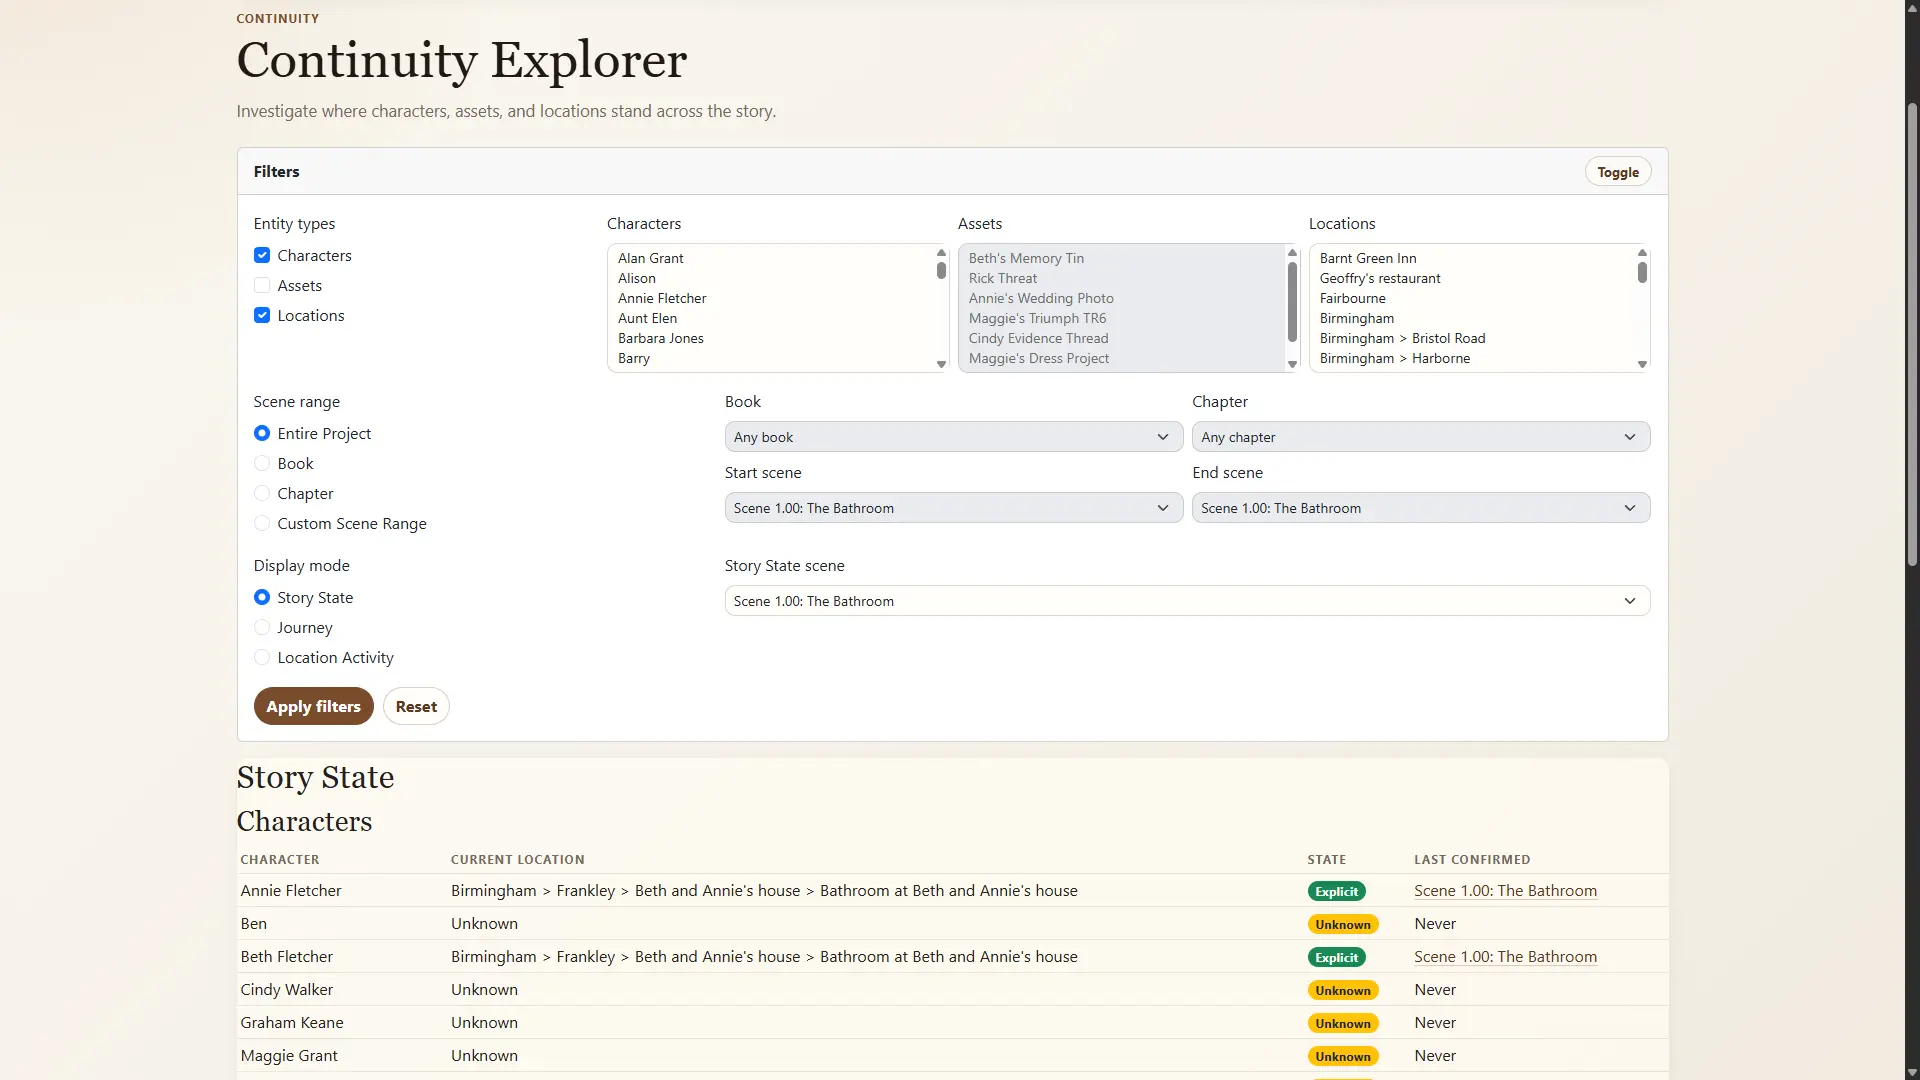Click Ben character name in table

(254, 923)
